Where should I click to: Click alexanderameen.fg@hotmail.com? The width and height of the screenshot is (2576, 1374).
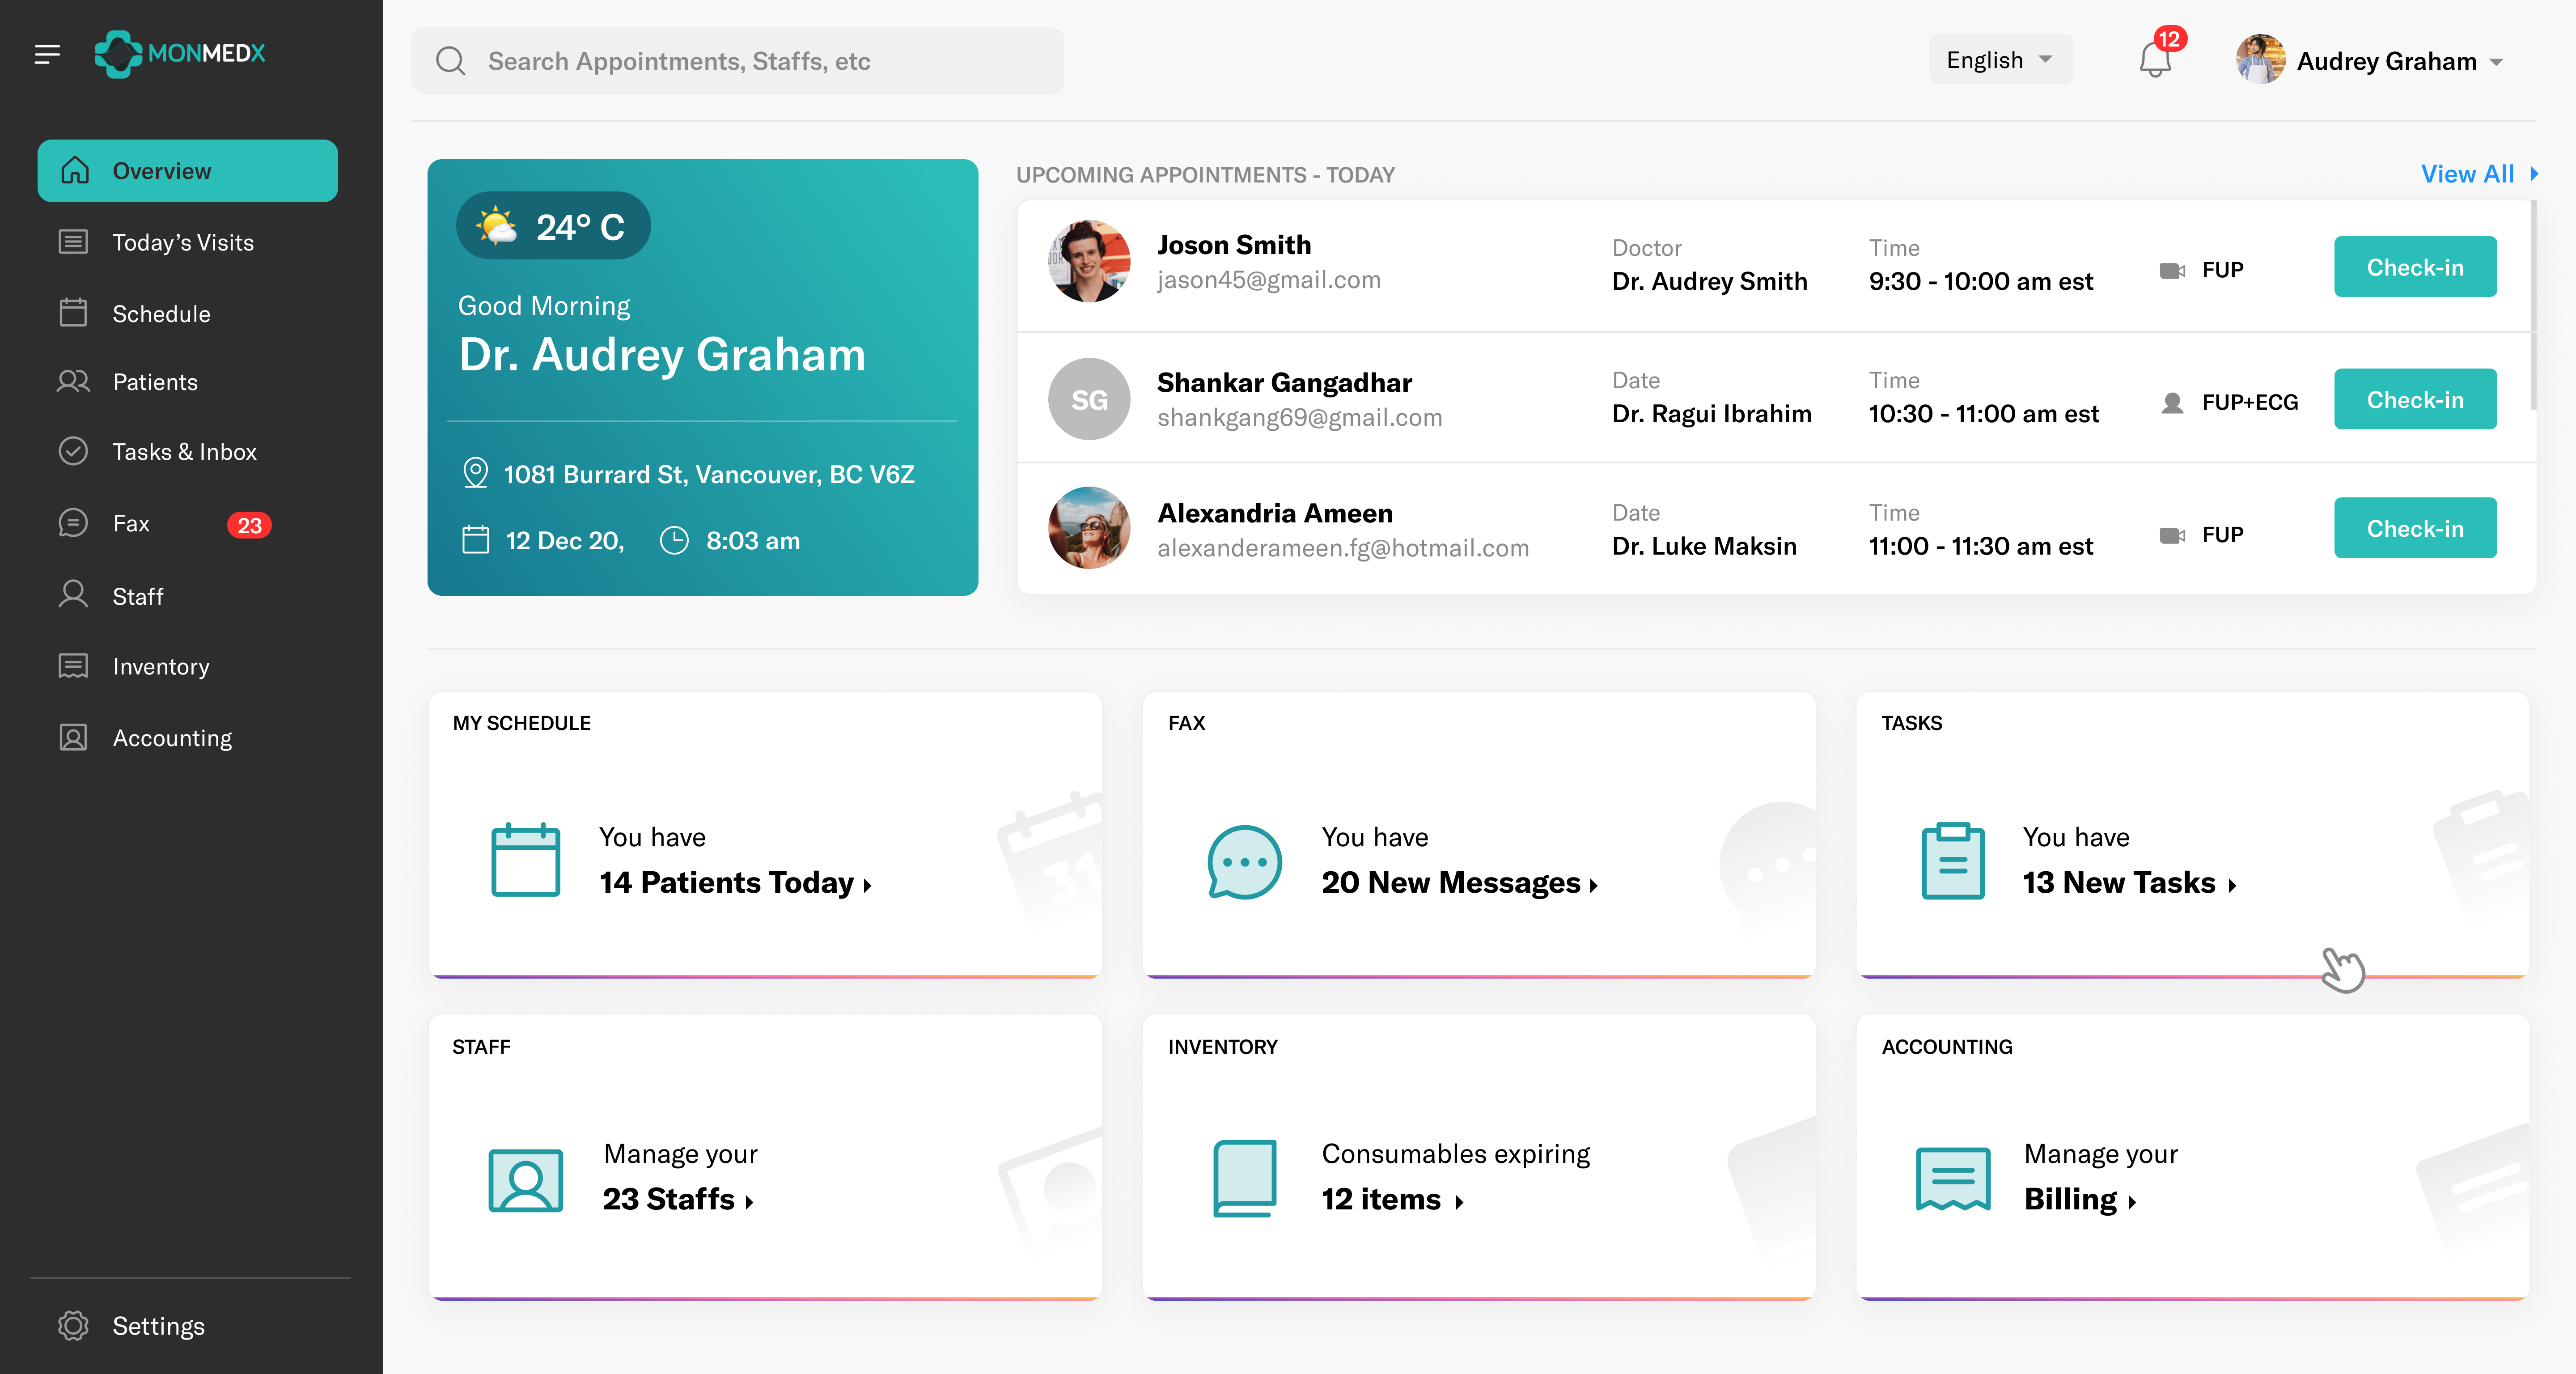click(x=1343, y=548)
